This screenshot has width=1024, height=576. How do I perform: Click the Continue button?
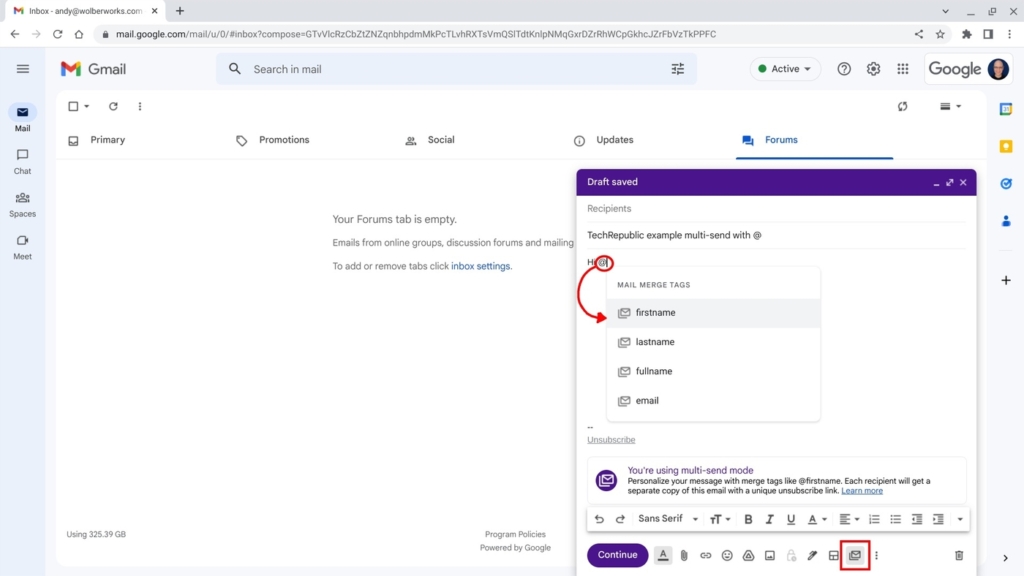(617, 555)
